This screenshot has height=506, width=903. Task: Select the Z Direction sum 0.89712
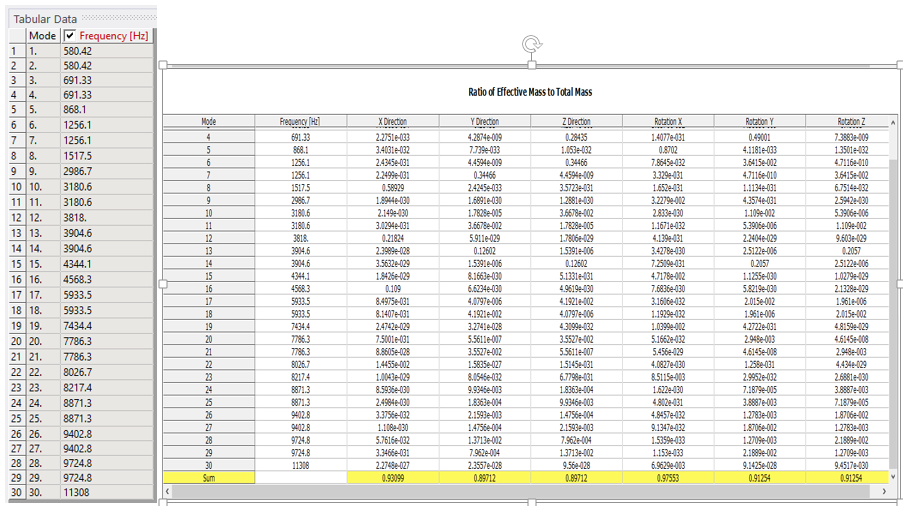pyautogui.click(x=576, y=478)
